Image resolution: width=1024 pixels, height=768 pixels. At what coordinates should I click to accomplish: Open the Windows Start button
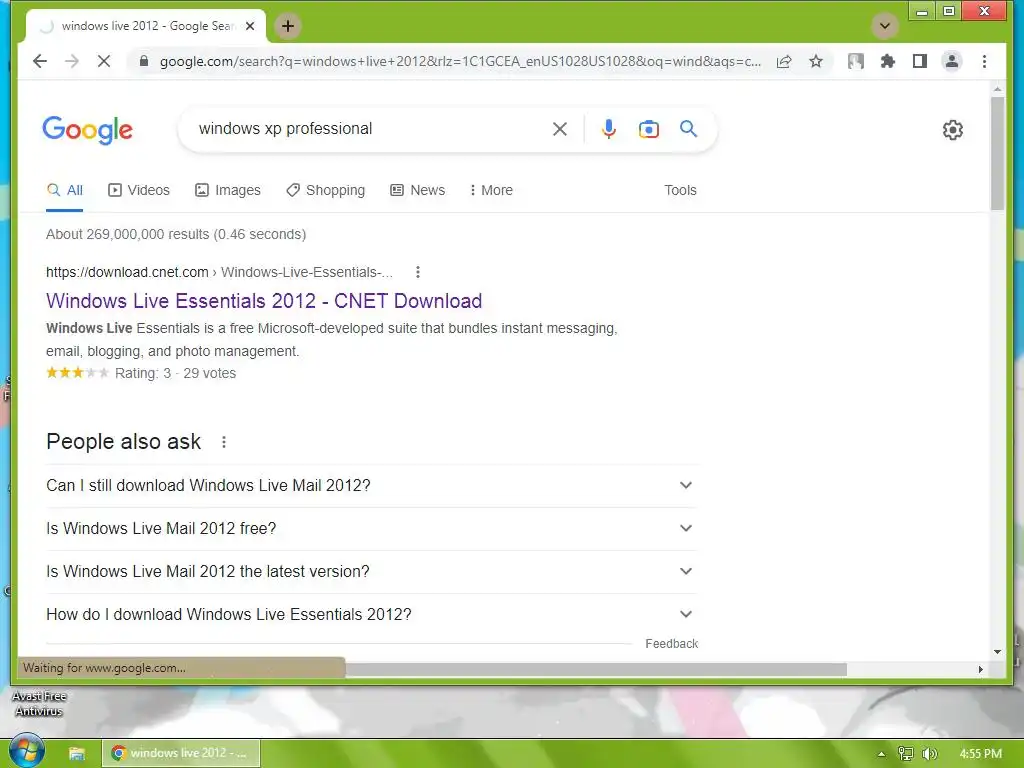point(26,751)
